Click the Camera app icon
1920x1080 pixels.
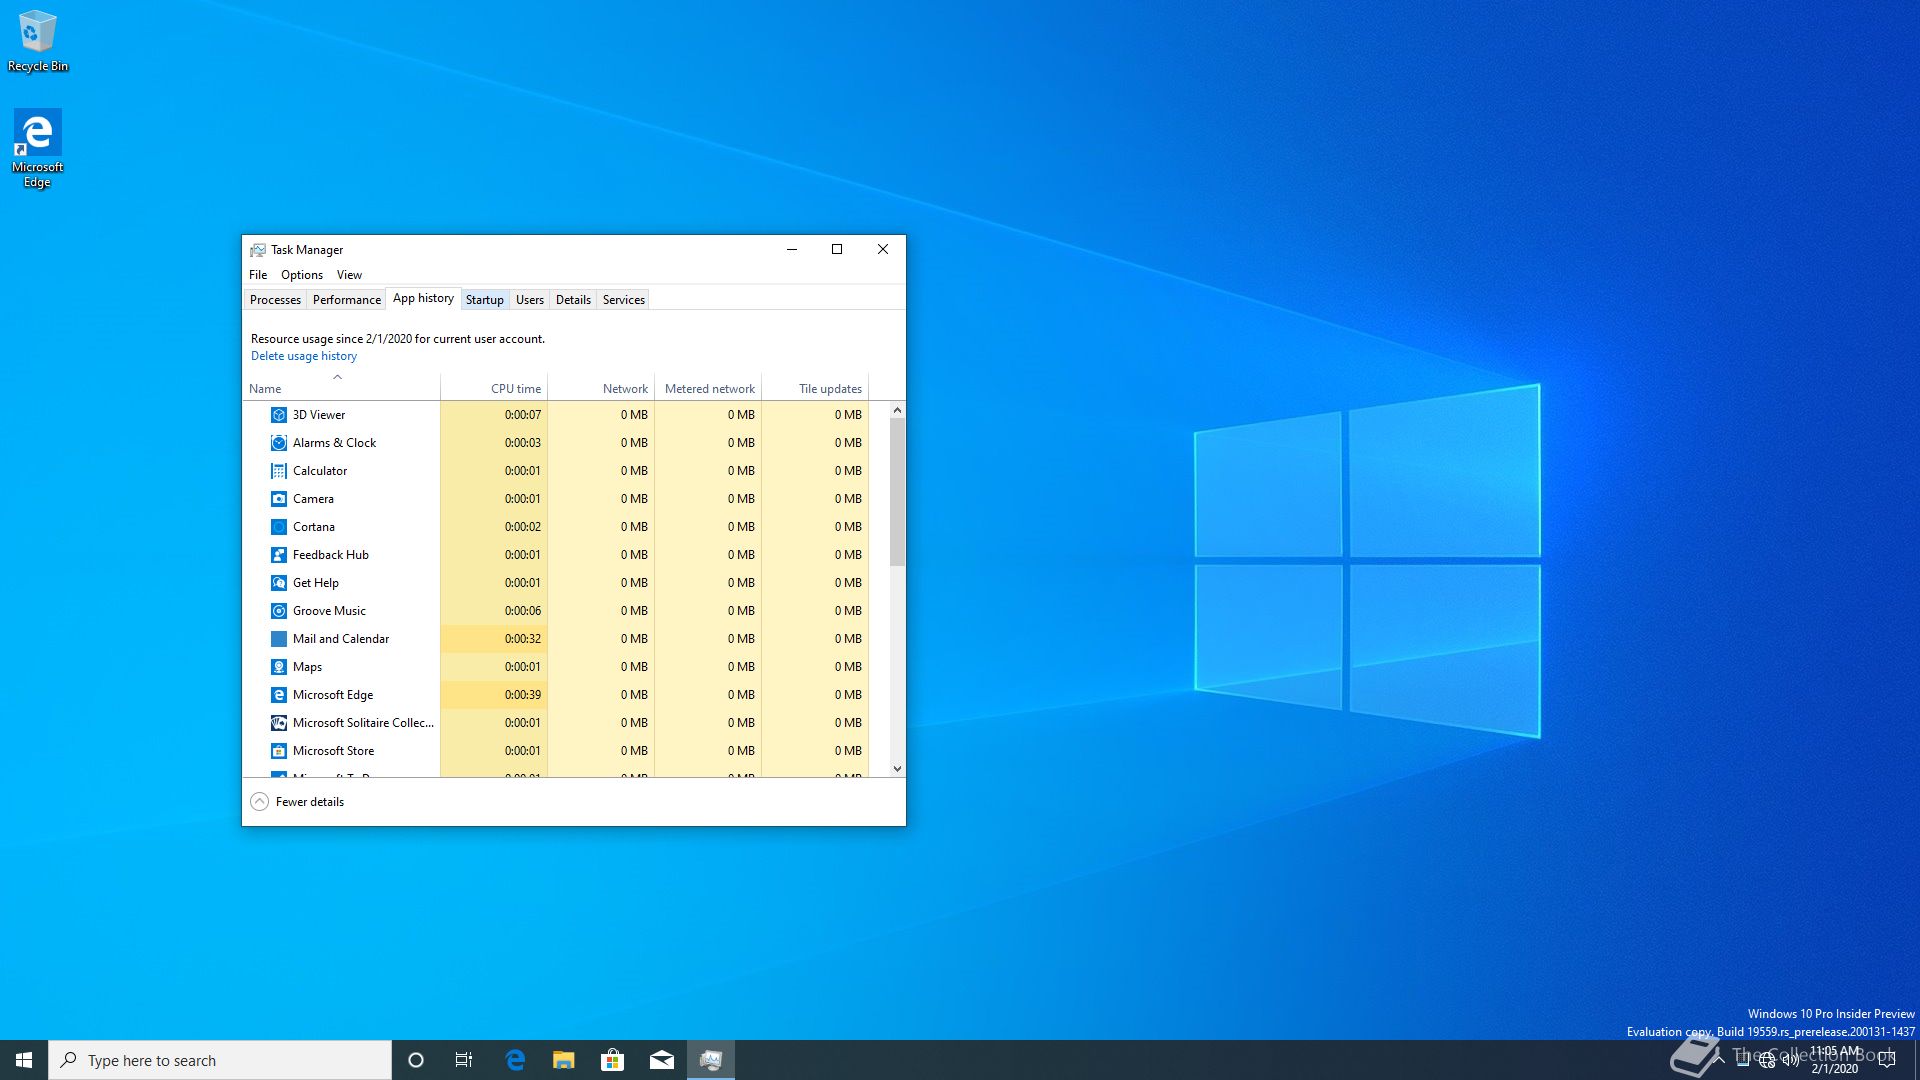(279, 499)
